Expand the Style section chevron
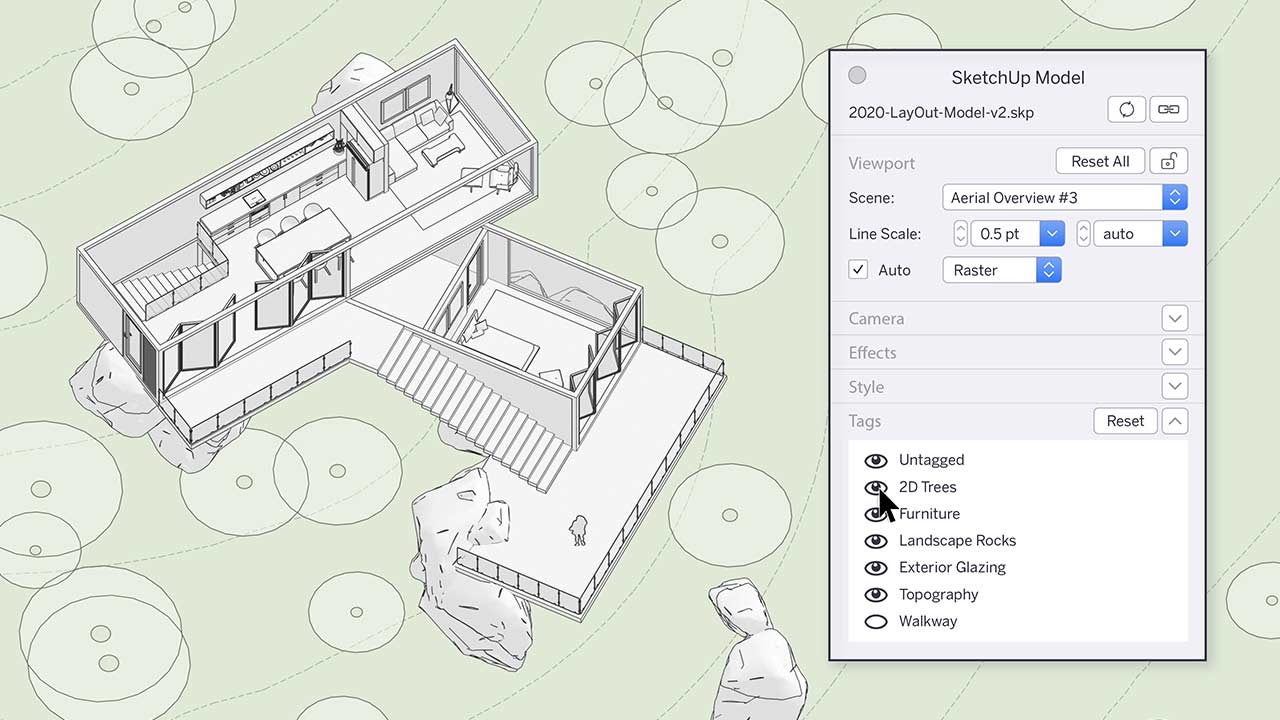1280x720 pixels. 1174,387
